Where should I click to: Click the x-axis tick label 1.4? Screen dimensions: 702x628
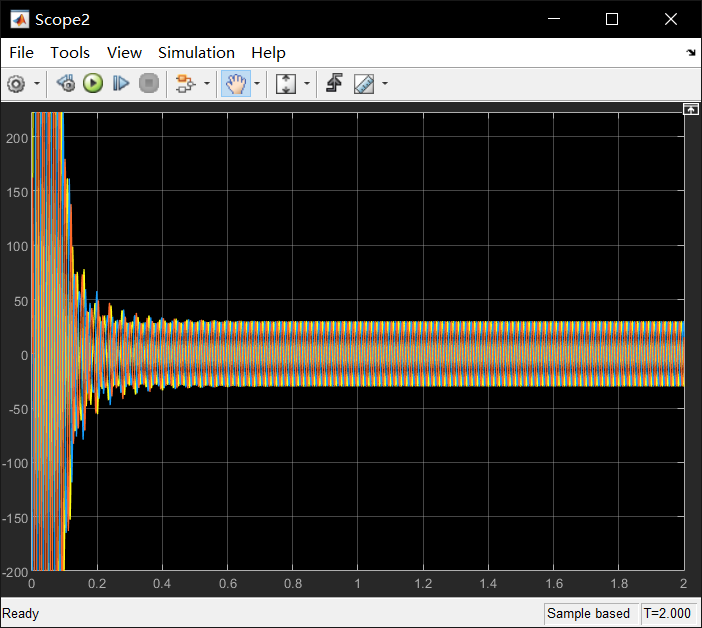pos(488,584)
